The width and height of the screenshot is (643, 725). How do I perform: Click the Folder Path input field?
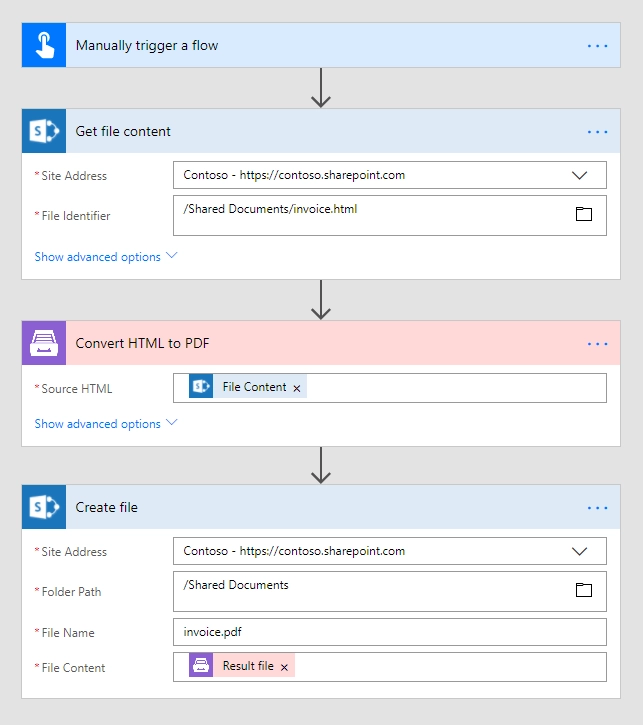(390, 591)
